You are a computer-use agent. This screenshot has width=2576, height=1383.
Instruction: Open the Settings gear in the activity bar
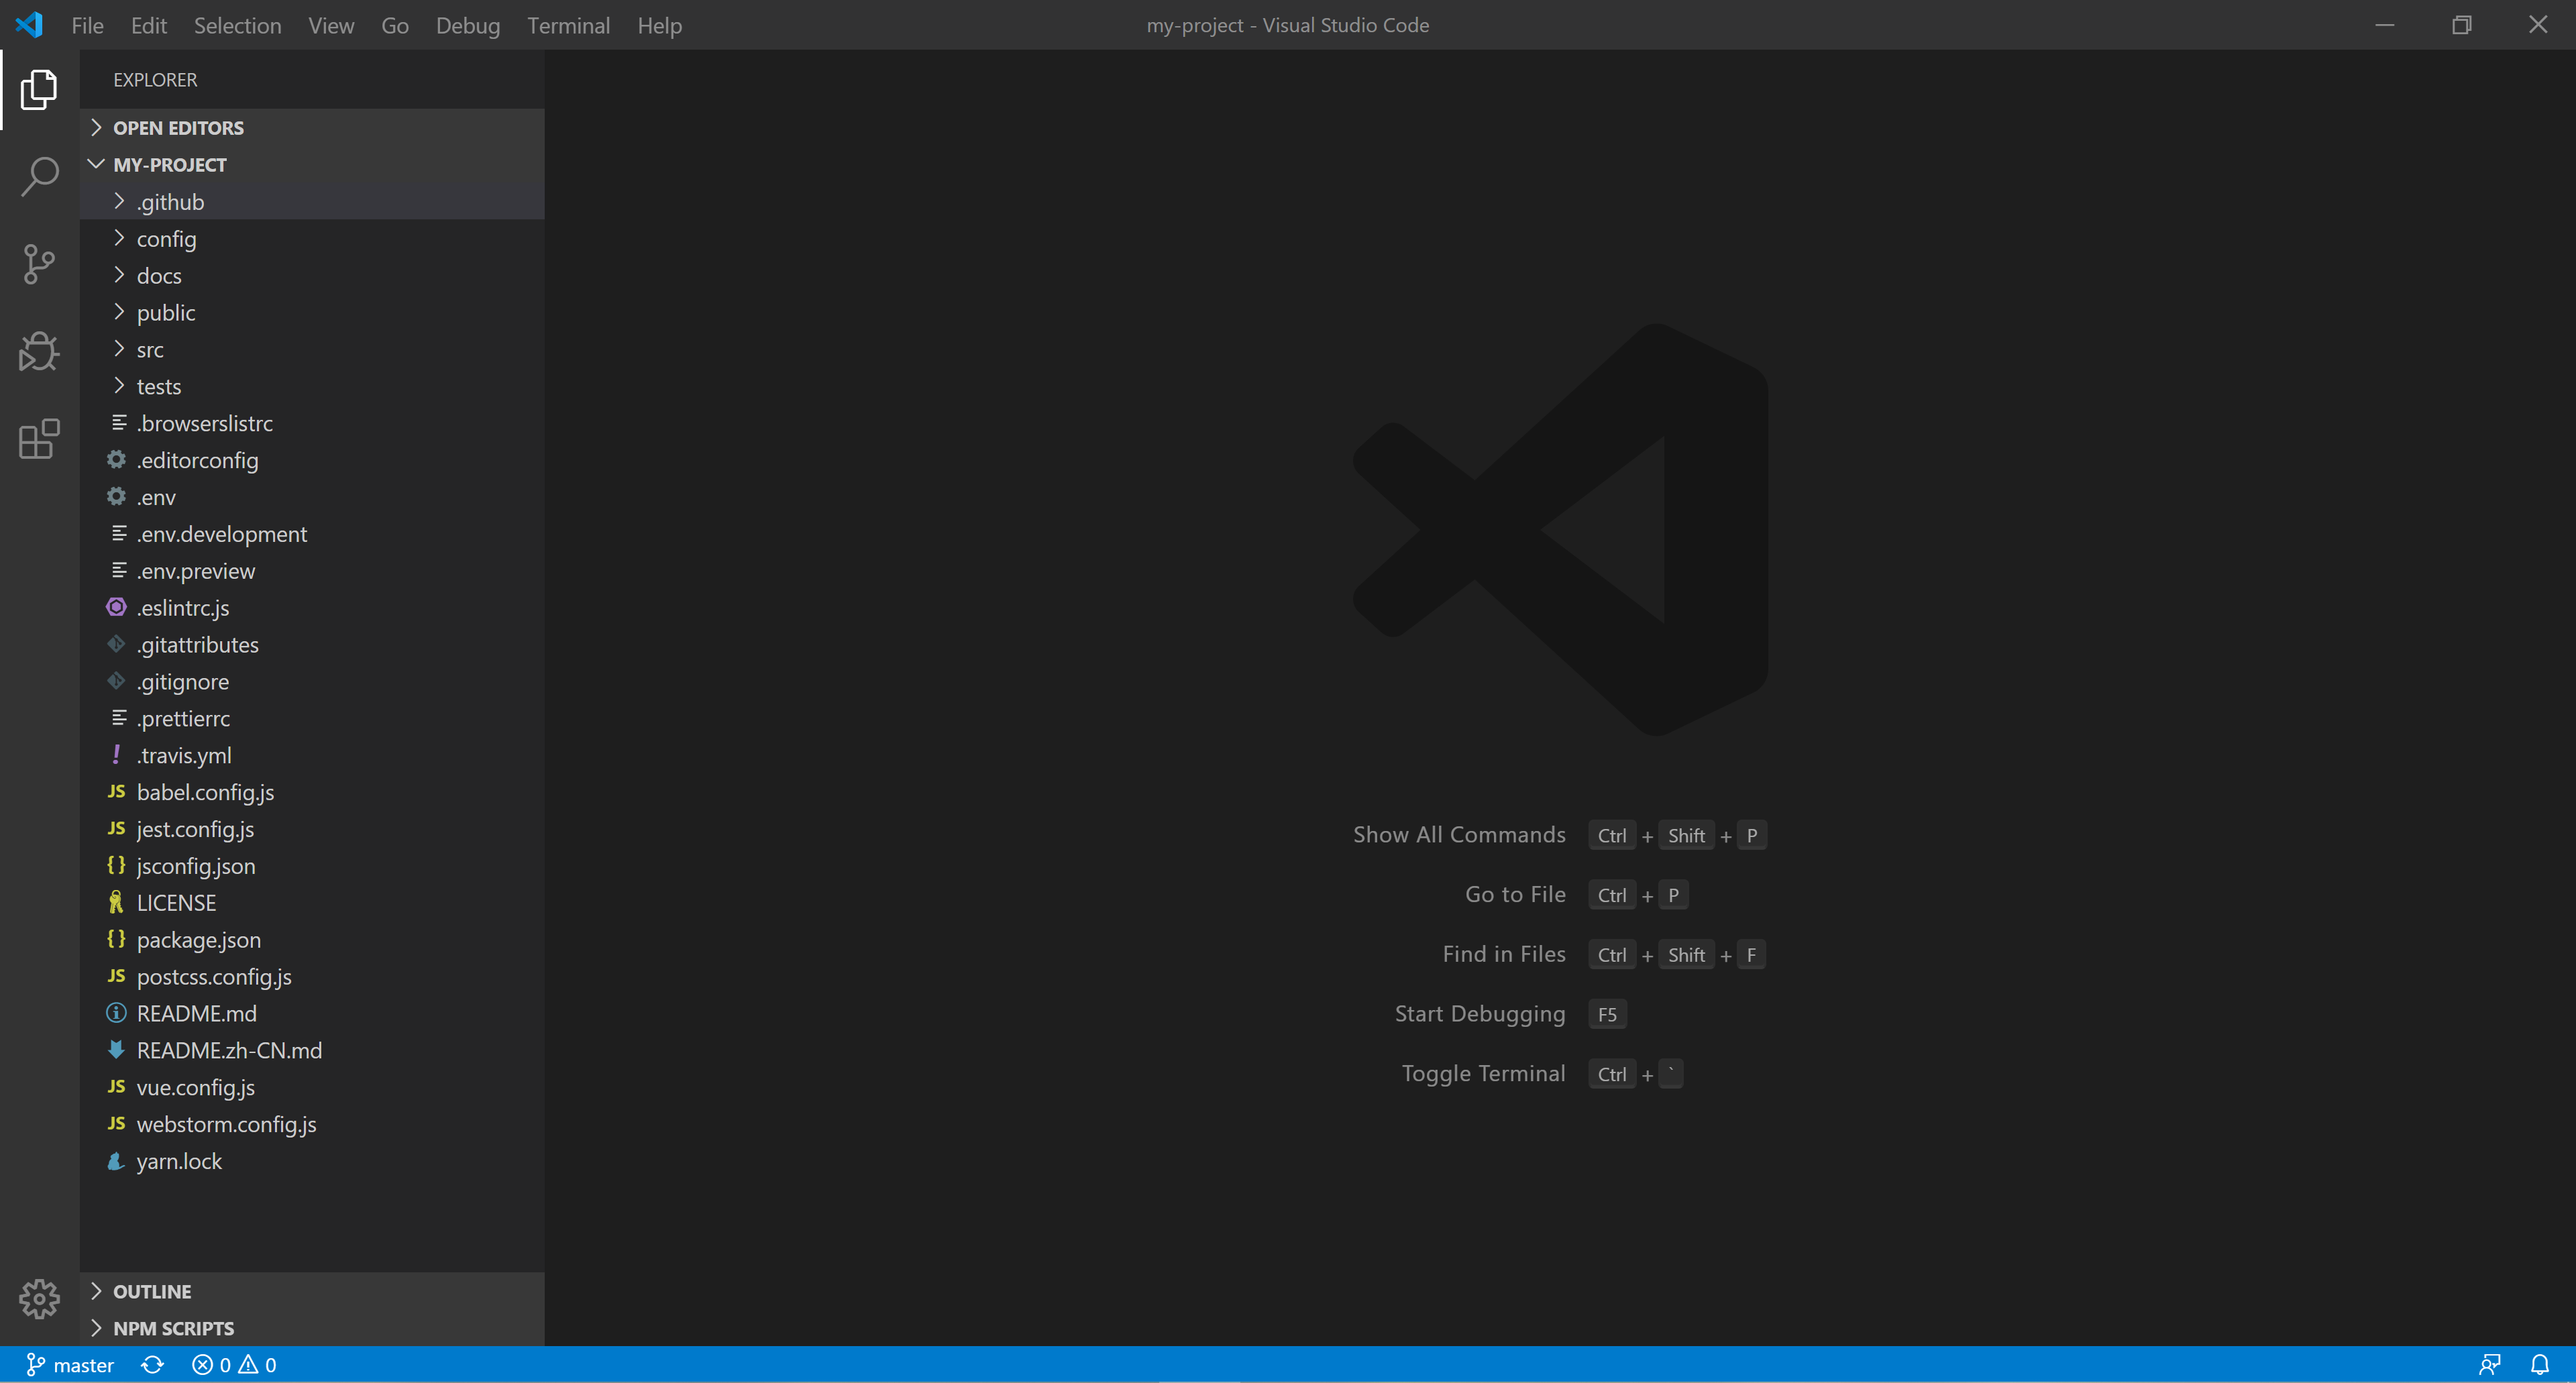(38, 1299)
